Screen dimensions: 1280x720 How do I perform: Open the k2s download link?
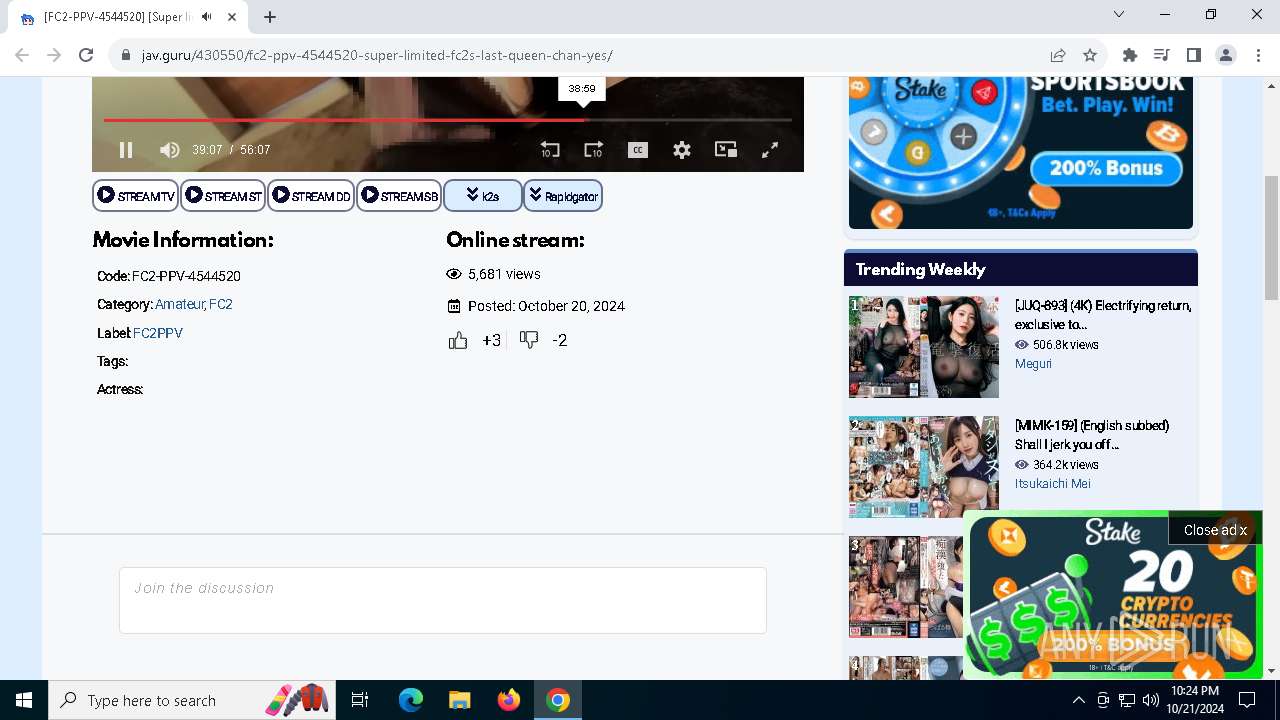[x=483, y=196]
